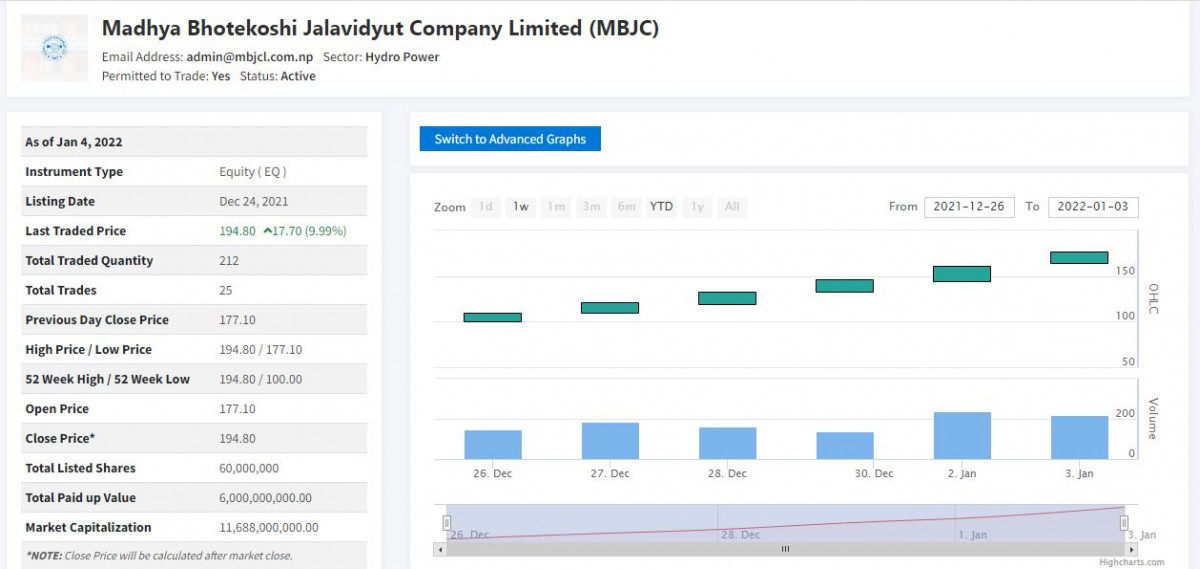Click the 26. Dec volume bar
This screenshot has width=1200, height=569.
click(x=493, y=445)
